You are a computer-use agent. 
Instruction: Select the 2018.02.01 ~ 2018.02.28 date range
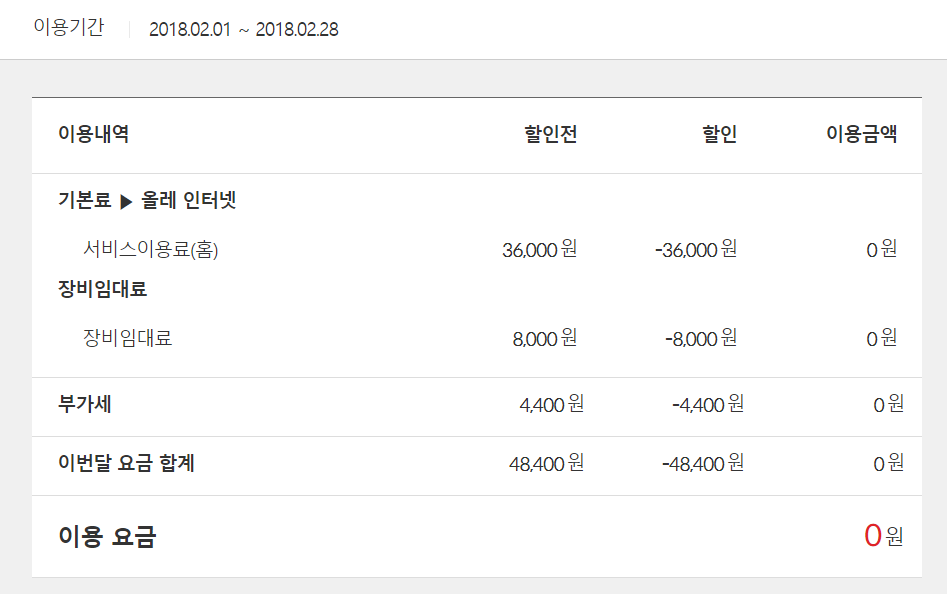pos(243,29)
